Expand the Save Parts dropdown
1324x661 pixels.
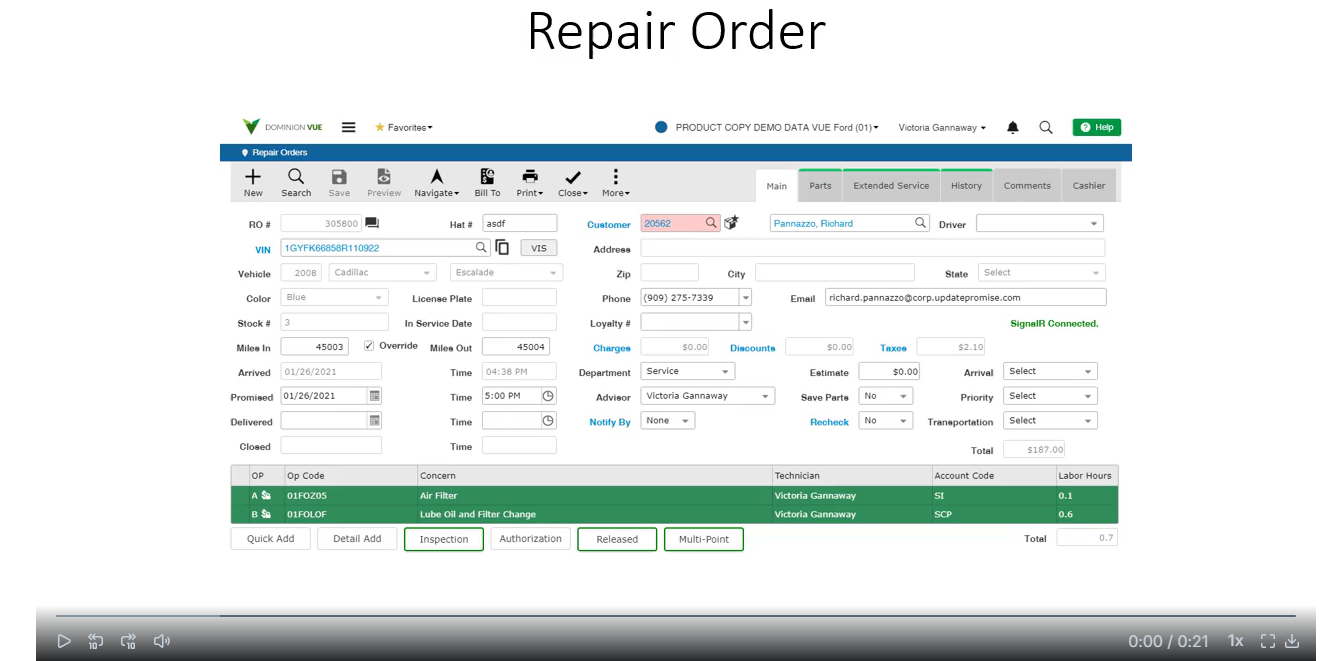click(x=886, y=396)
